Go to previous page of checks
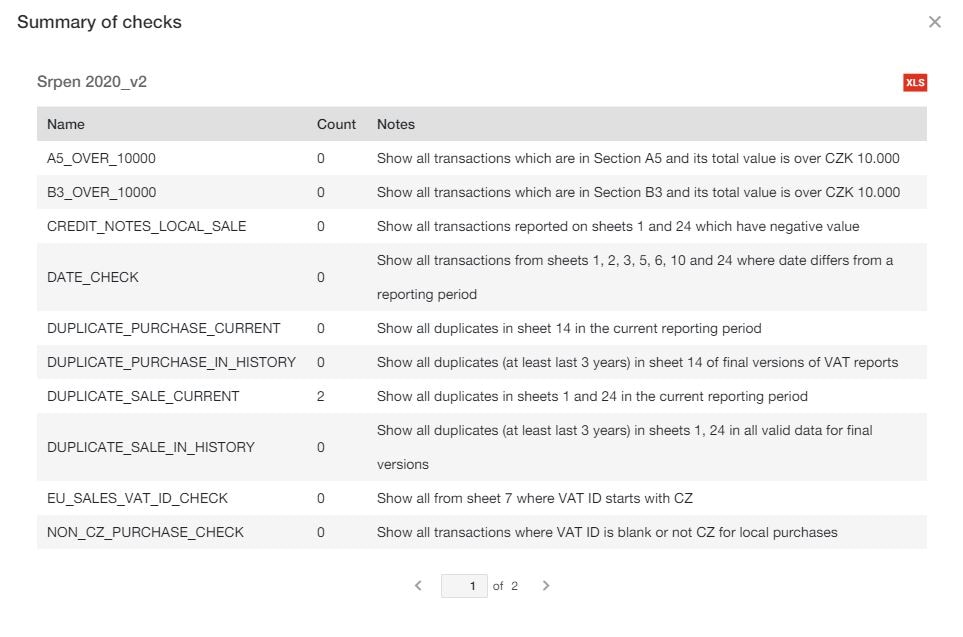Image resolution: width=963 pixels, height=637 pixels. [418, 586]
